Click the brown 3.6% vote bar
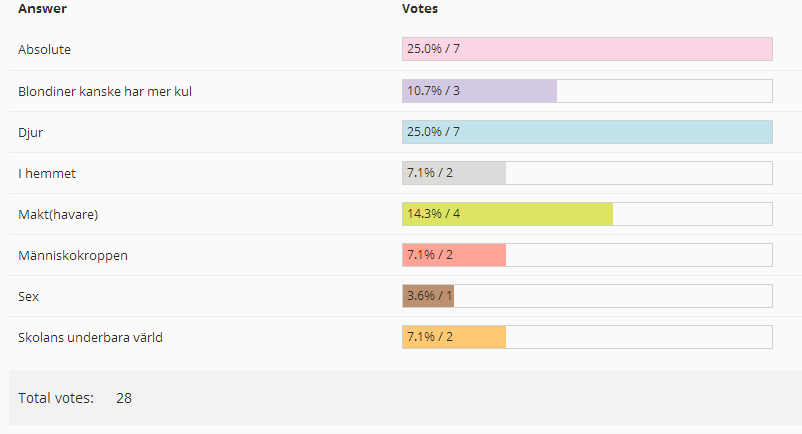Viewport: 802px width, 434px height. coord(428,296)
